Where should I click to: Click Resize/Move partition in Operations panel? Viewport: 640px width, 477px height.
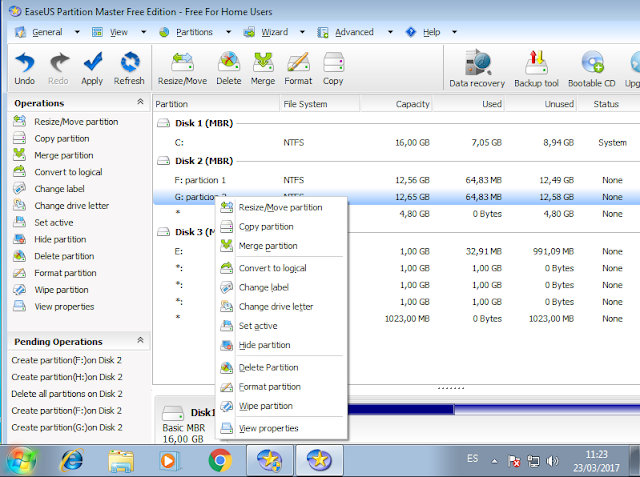coord(65,122)
